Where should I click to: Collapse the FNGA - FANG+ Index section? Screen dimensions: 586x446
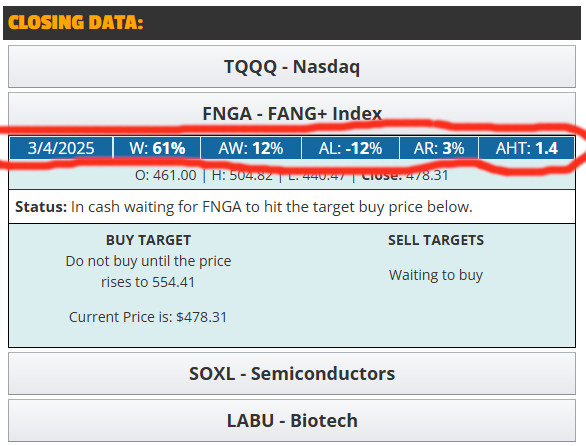292,113
